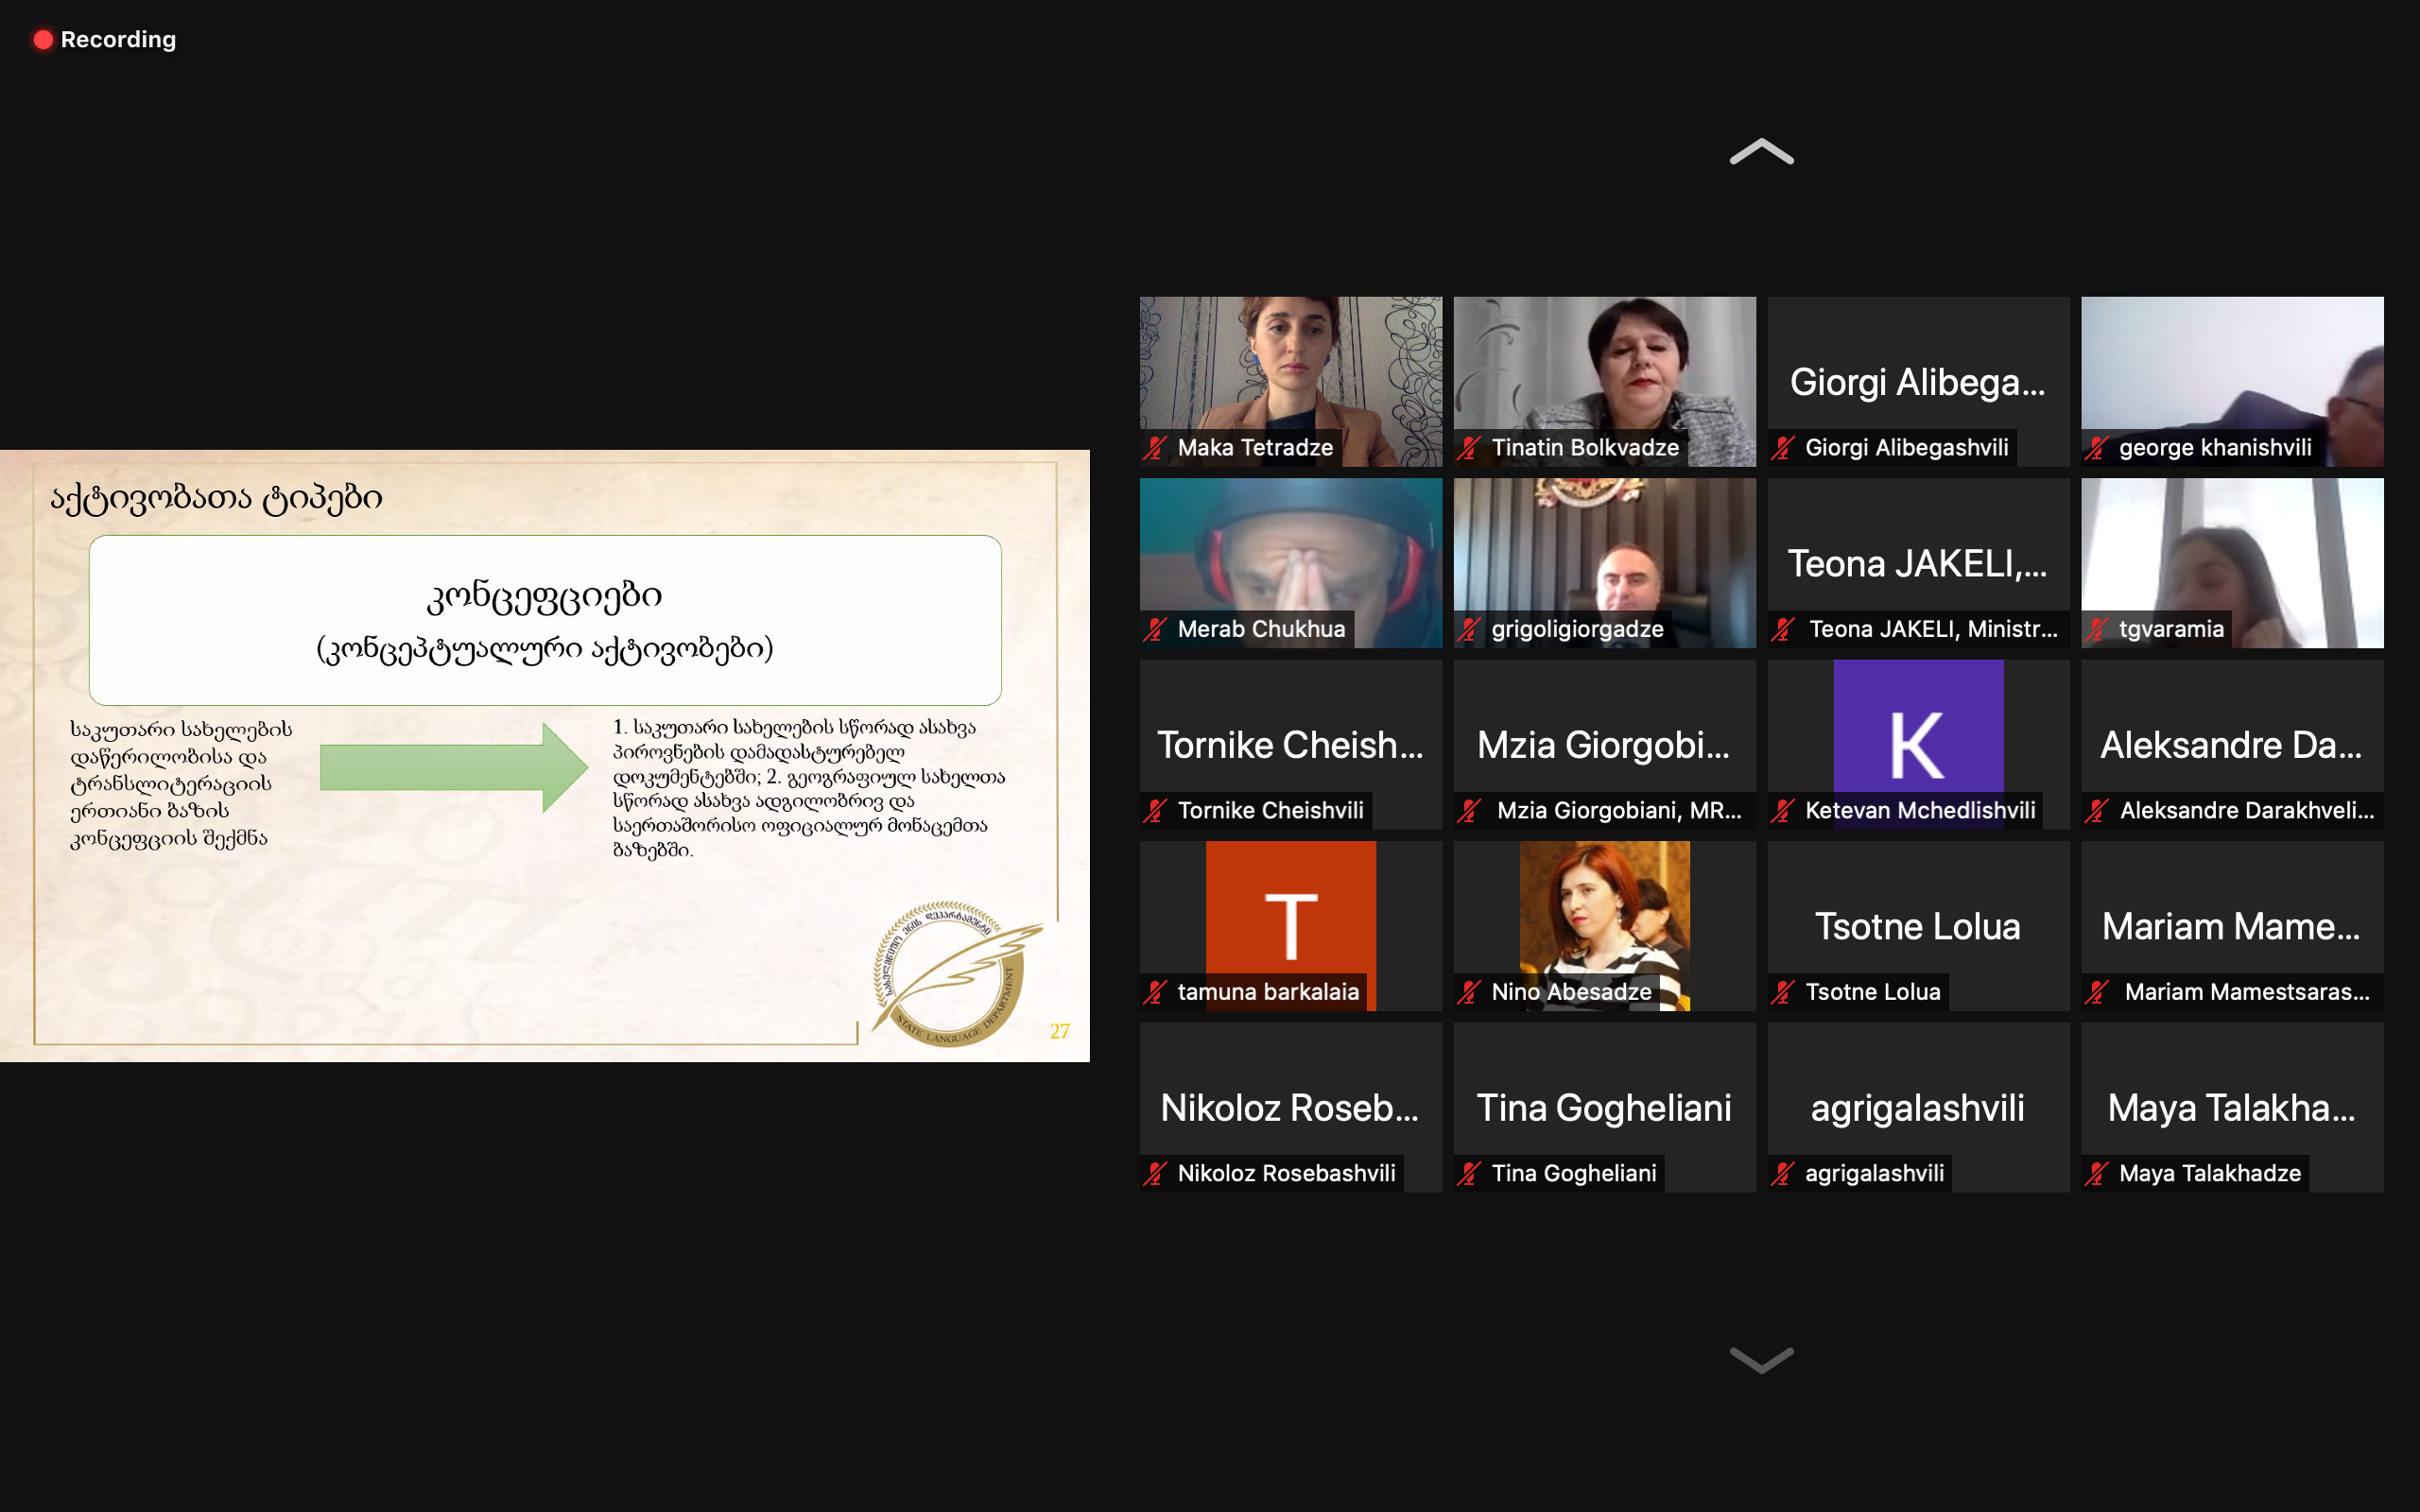Show previous participants with up chevron
Viewport: 2420px width, 1512px height.
(x=1761, y=152)
